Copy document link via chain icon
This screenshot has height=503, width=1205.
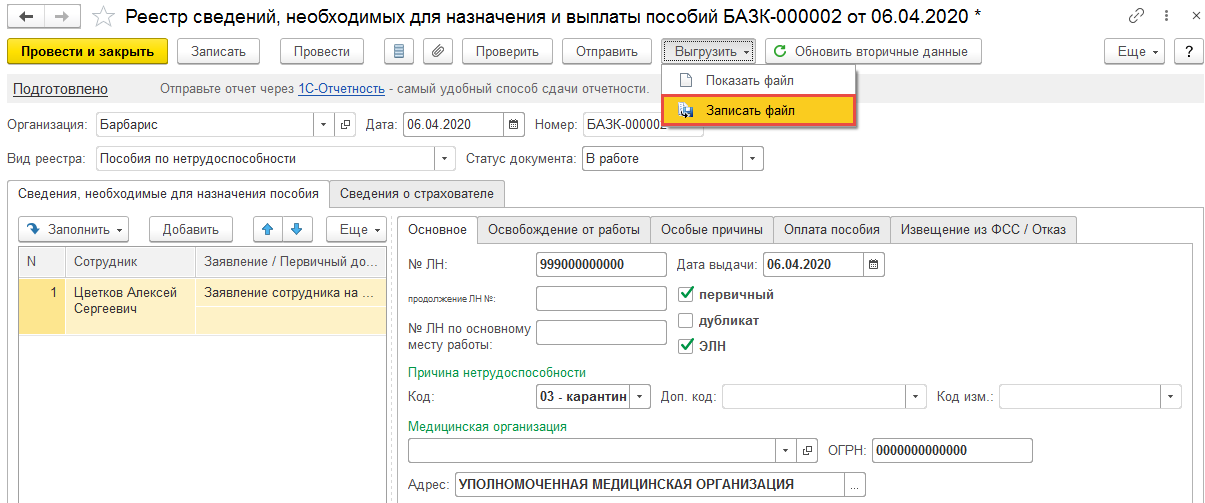1136,16
